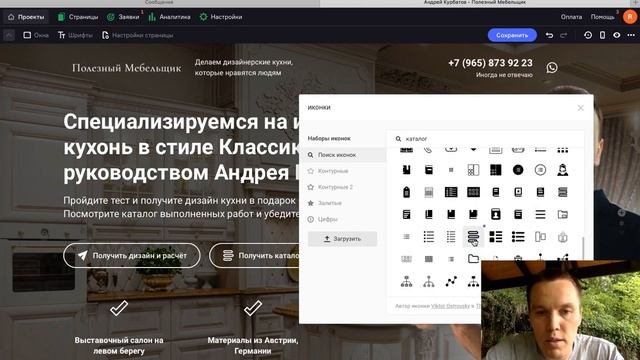Choose the bold round-bullet list icon

[518, 237]
